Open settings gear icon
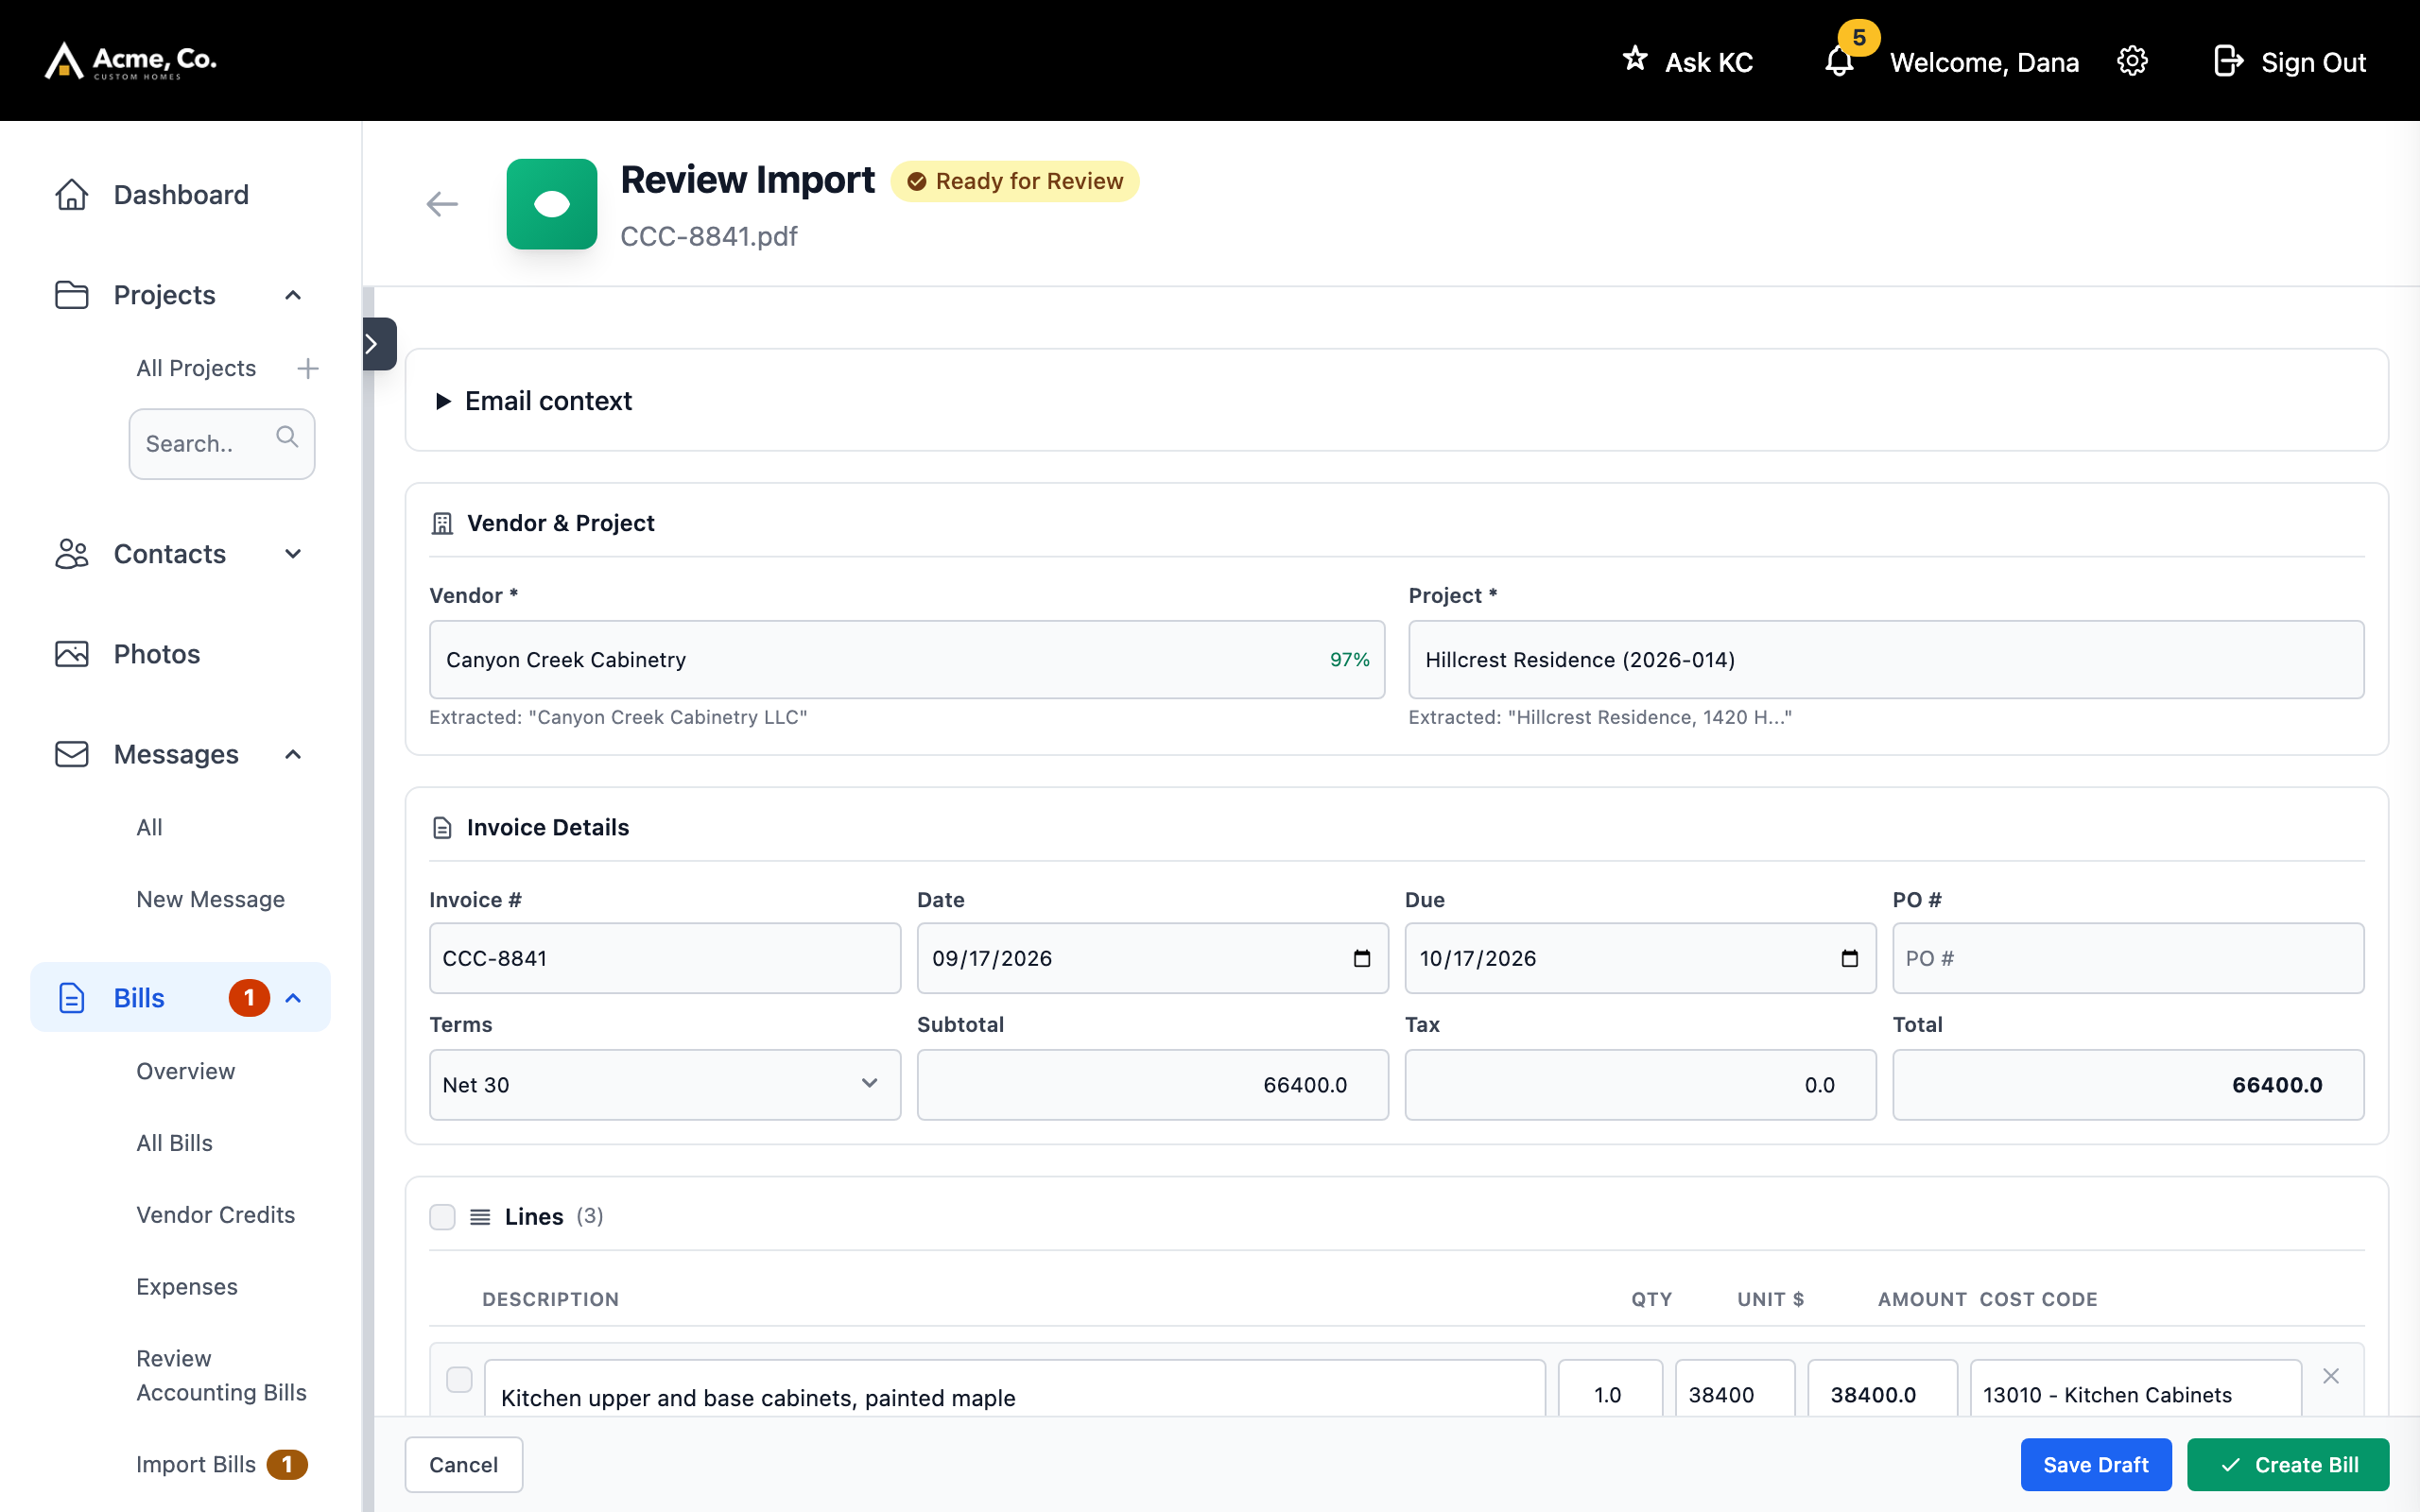Viewport: 2420px width, 1512px height. [2132, 61]
